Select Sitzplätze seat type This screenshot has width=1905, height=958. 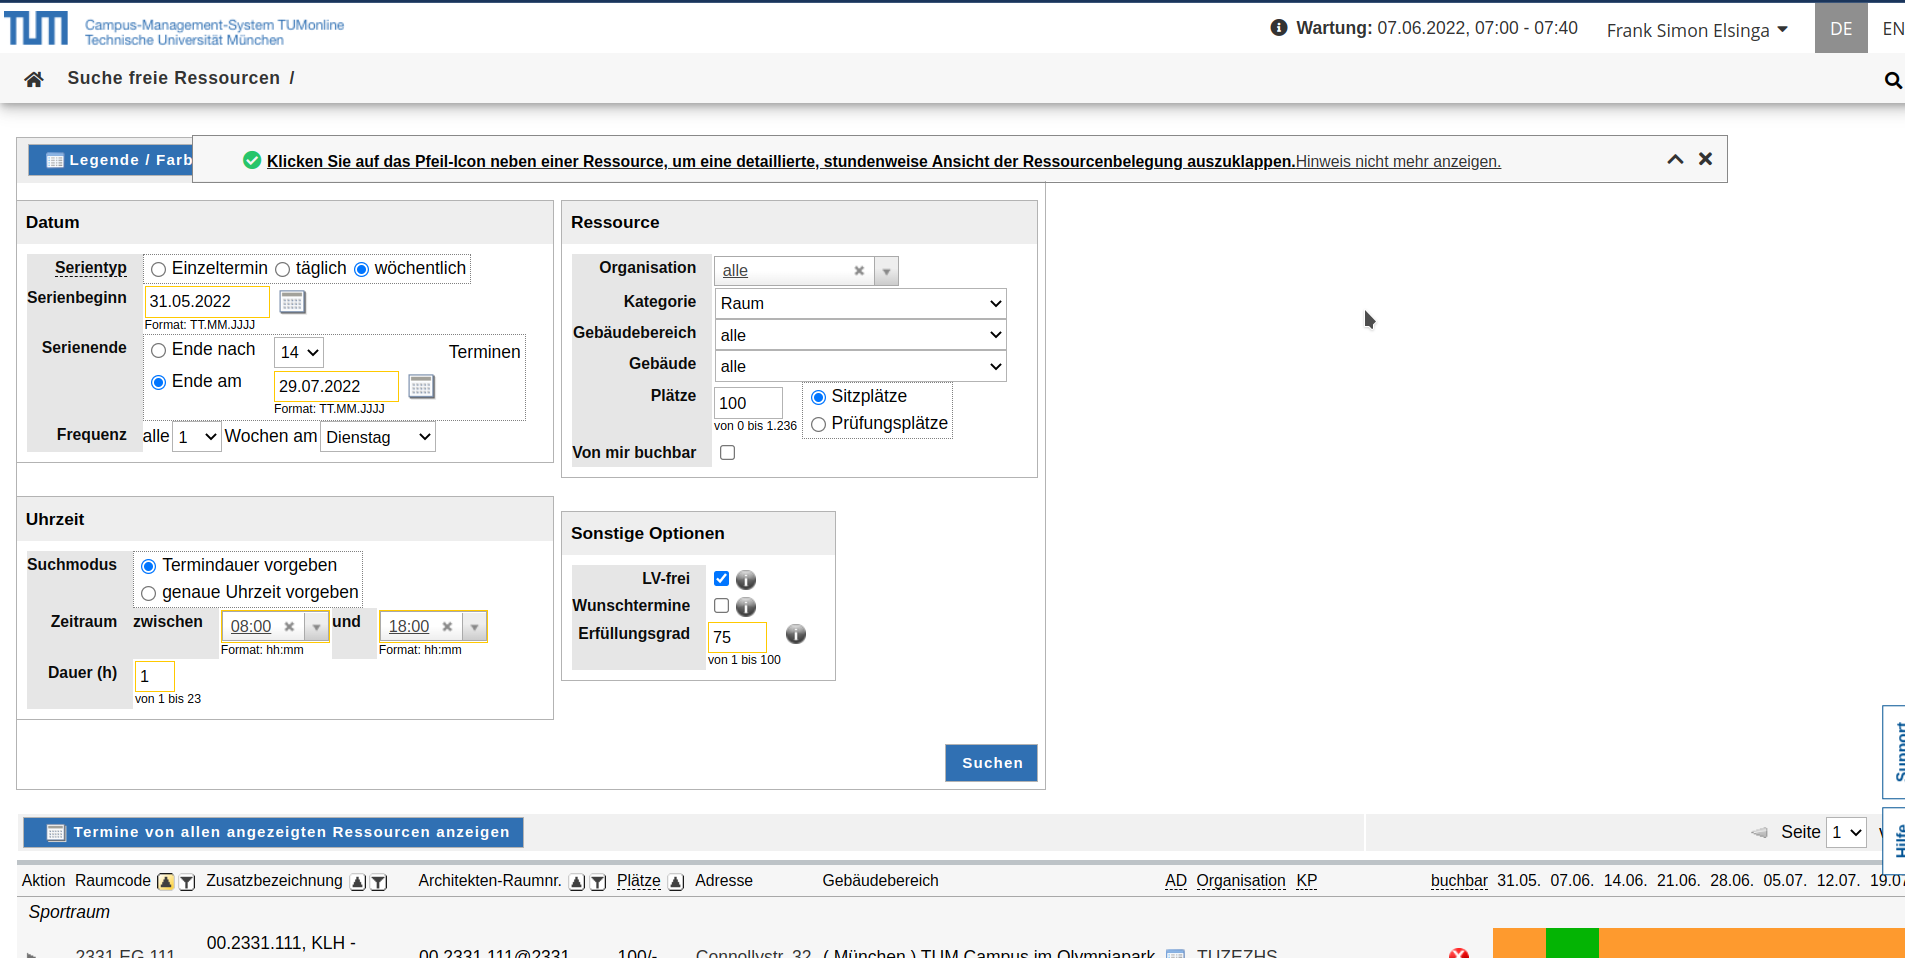pyautogui.click(x=818, y=398)
